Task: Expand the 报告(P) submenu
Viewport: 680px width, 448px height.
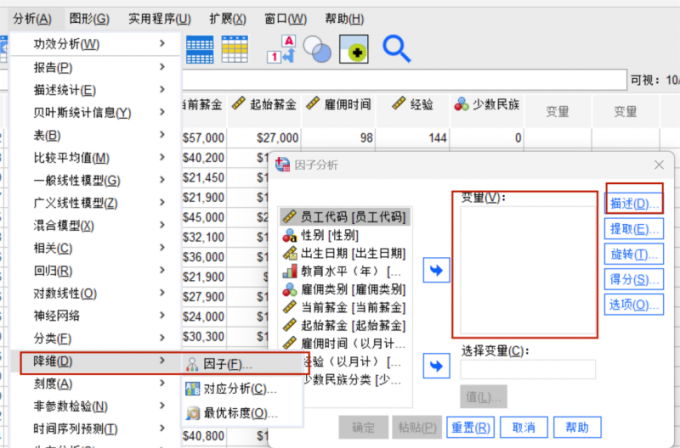Action: click(x=95, y=67)
